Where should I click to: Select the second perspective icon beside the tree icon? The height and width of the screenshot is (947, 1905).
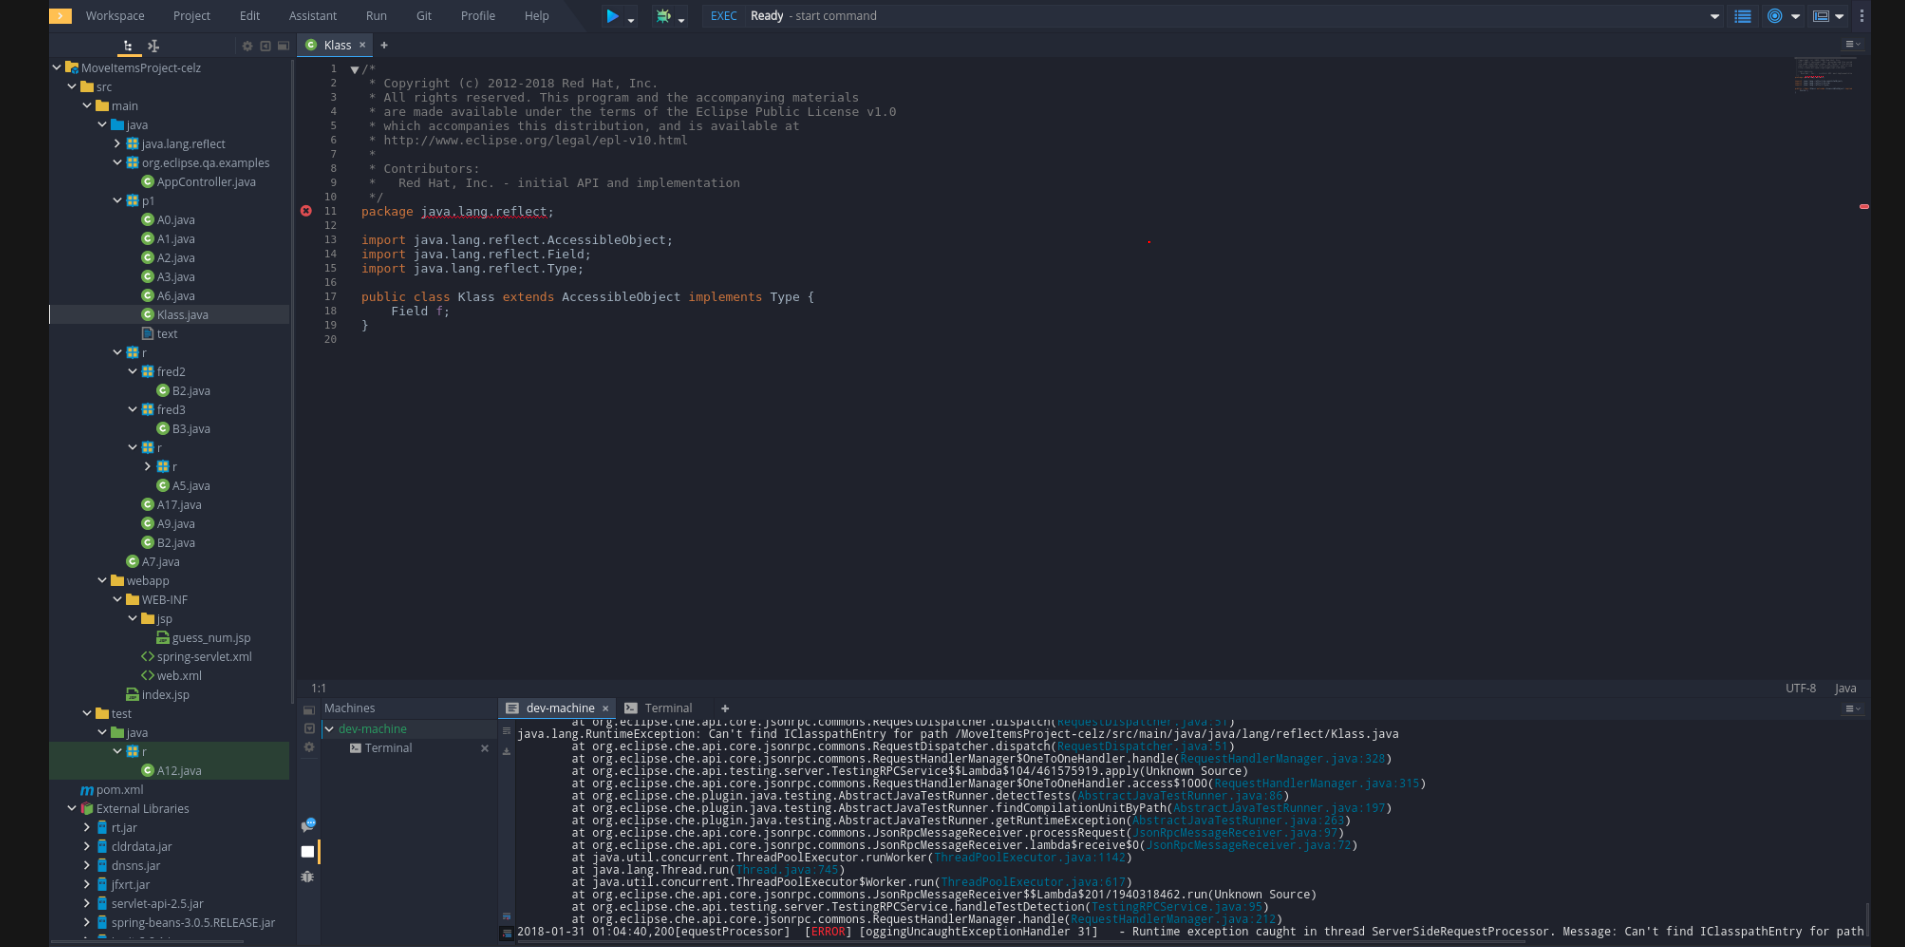154,46
